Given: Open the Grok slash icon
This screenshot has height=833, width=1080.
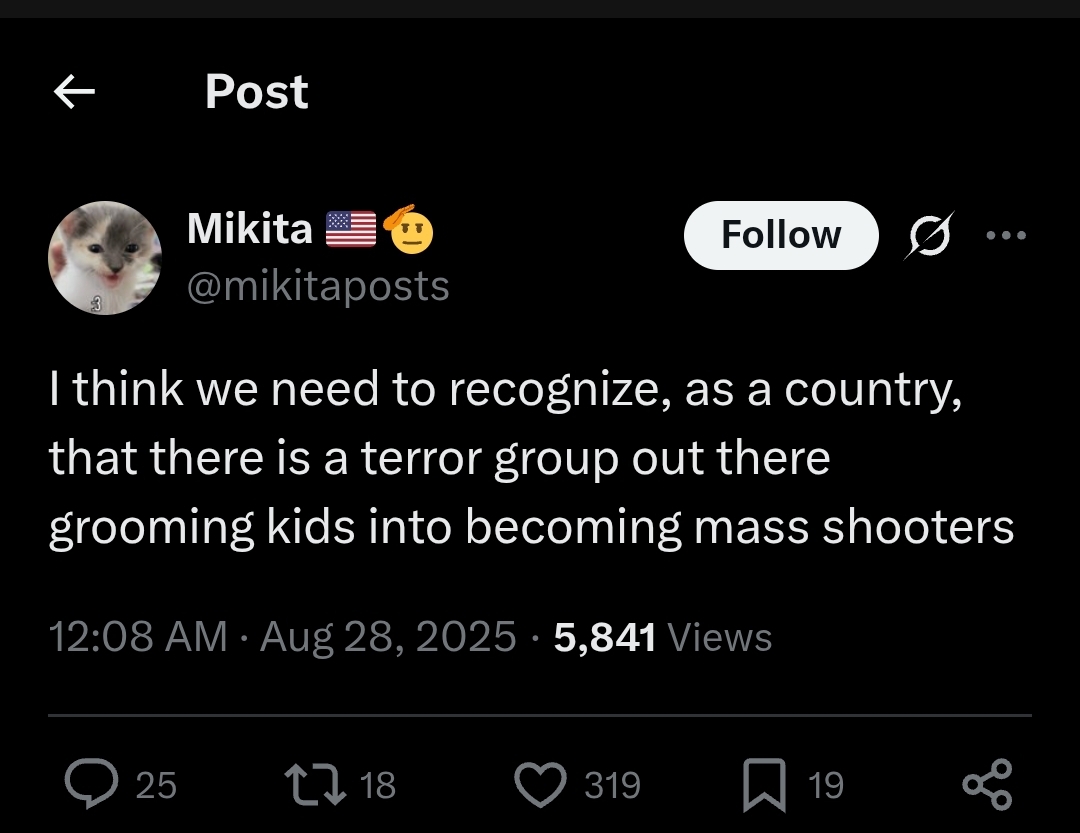Looking at the screenshot, I should 930,235.
